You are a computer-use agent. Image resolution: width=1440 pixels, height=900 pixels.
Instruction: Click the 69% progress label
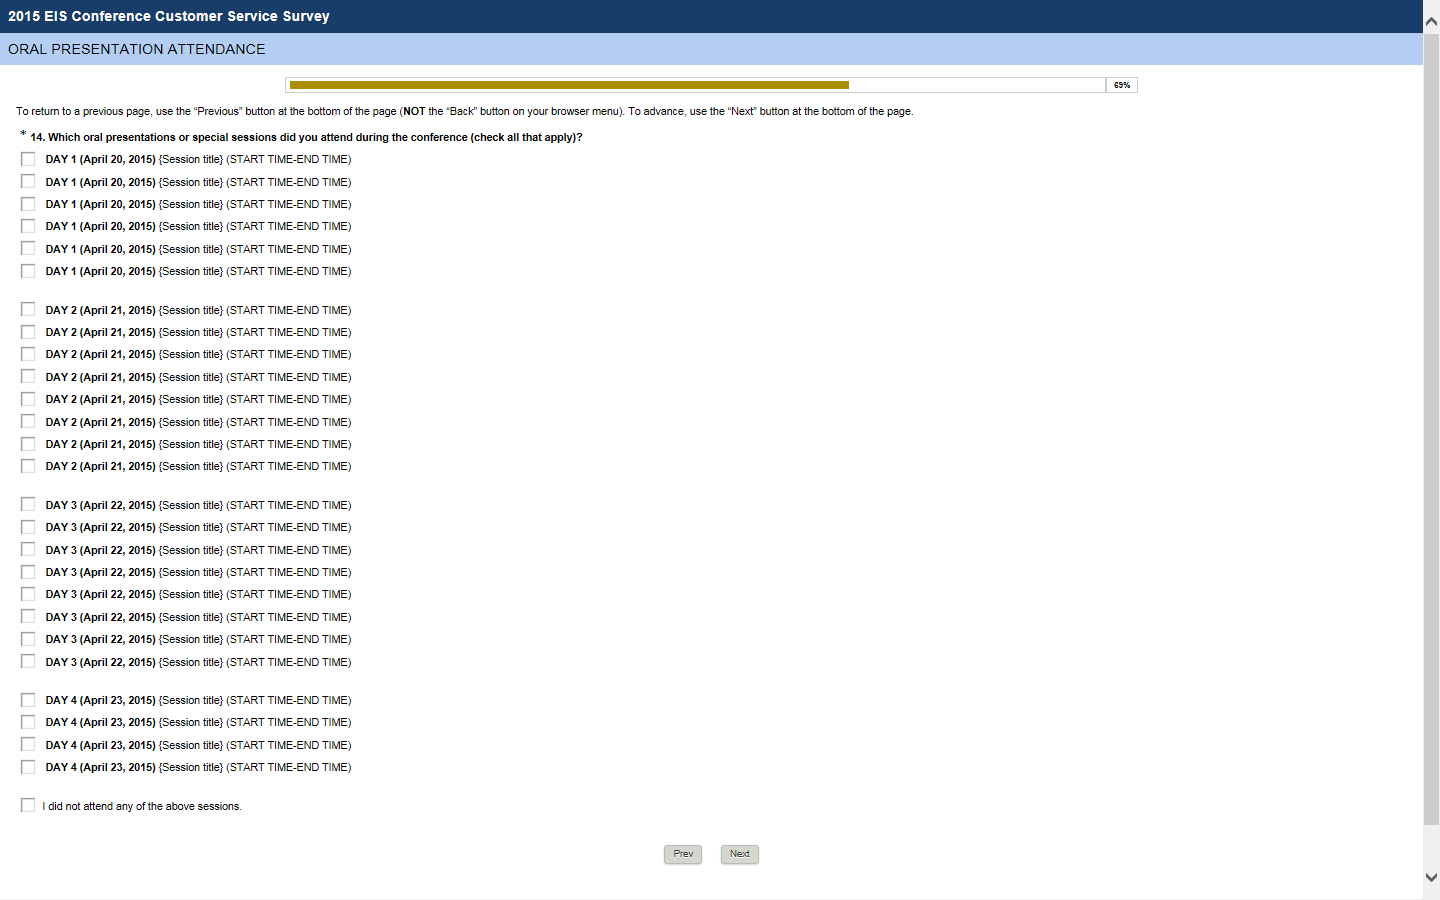[x=1122, y=85]
